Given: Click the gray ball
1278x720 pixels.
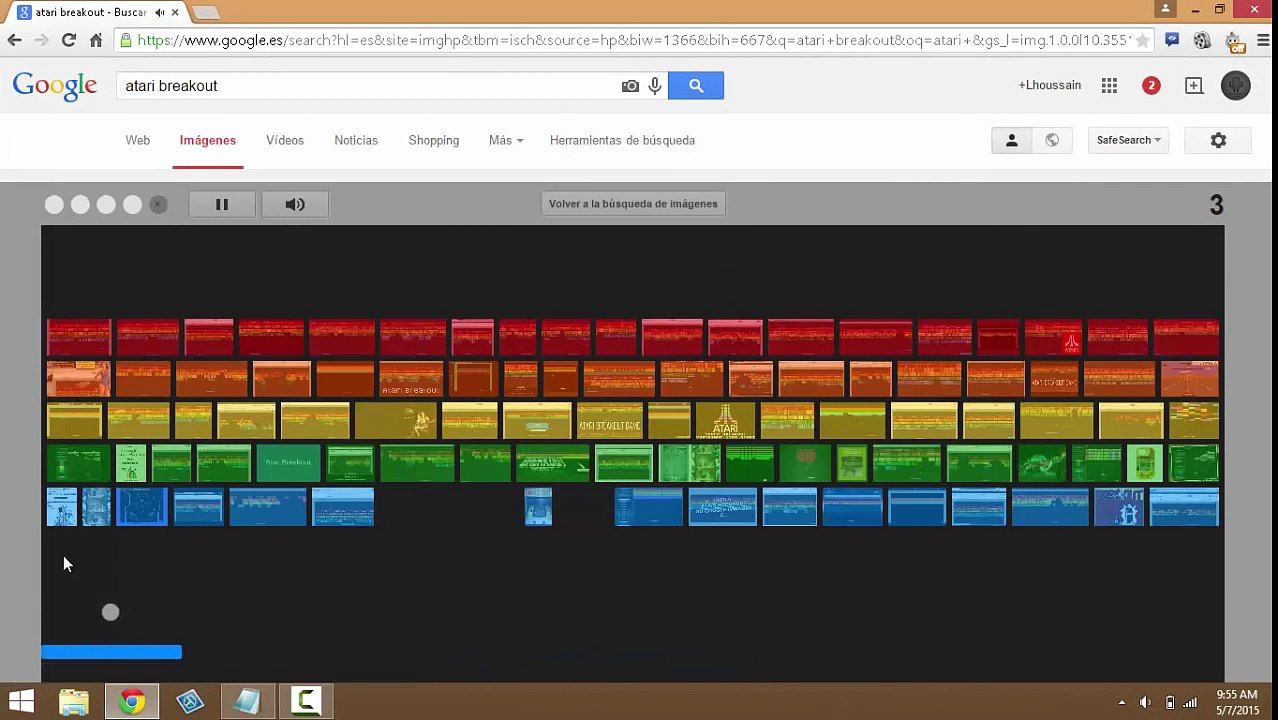Looking at the screenshot, I should [110, 612].
